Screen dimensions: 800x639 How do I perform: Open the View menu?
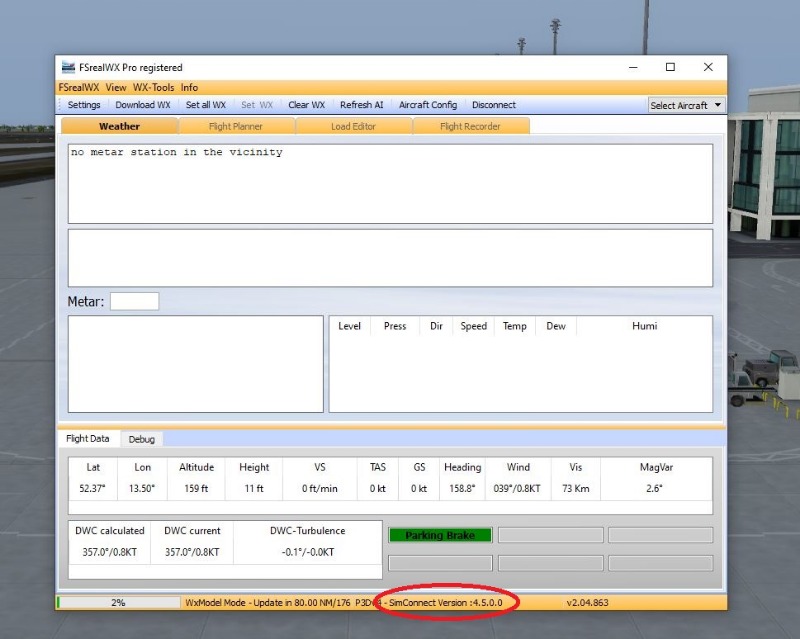pyautogui.click(x=116, y=88)
